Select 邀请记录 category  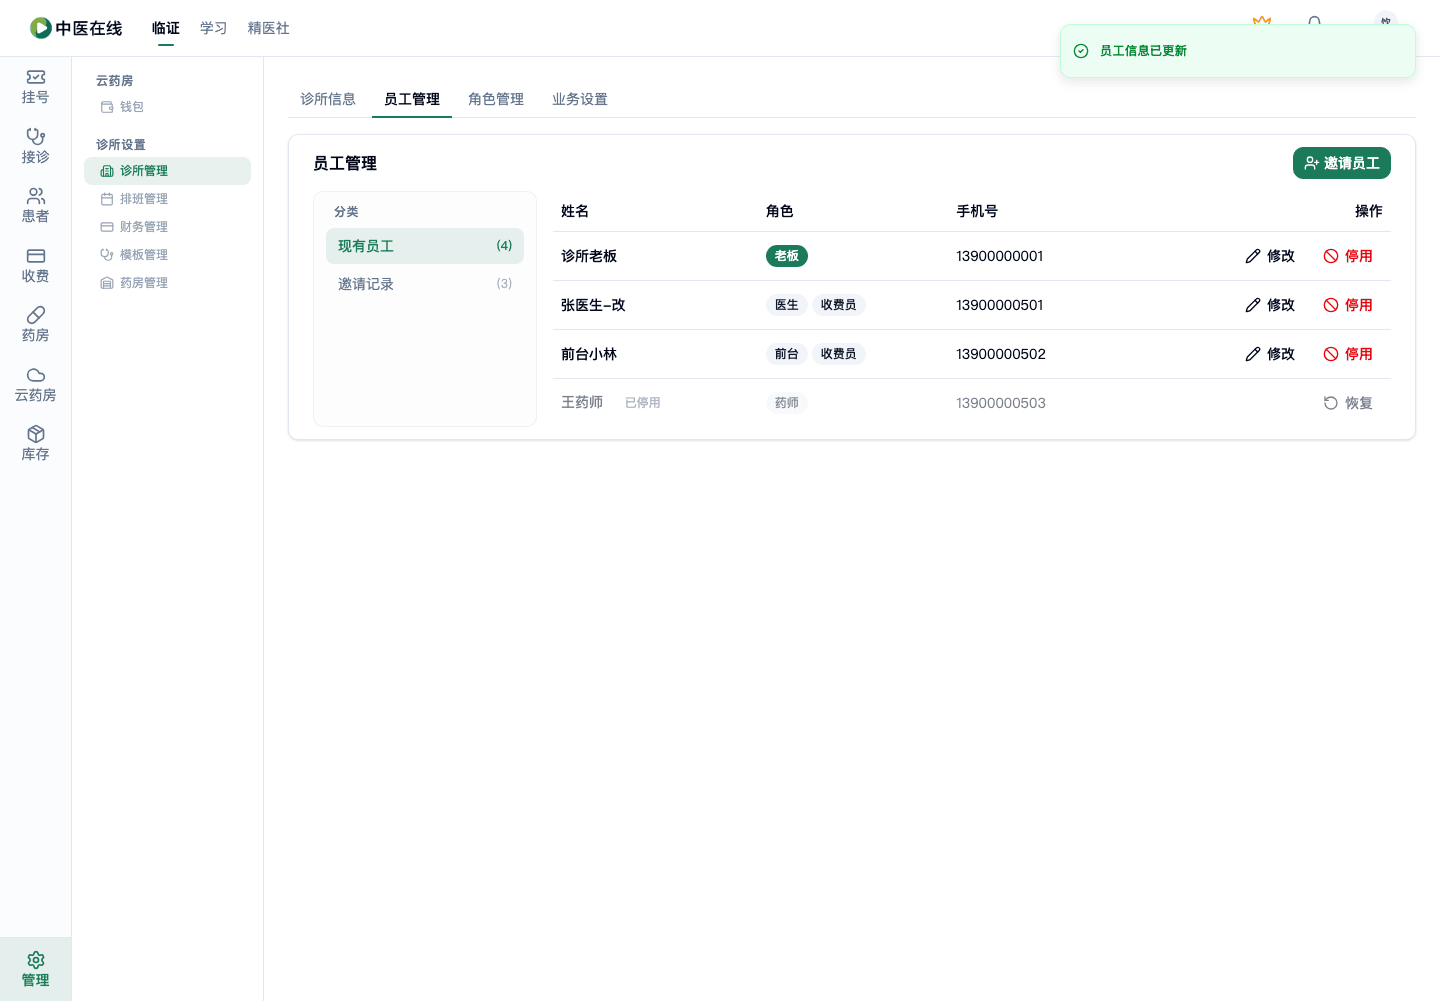pos(425,284)
